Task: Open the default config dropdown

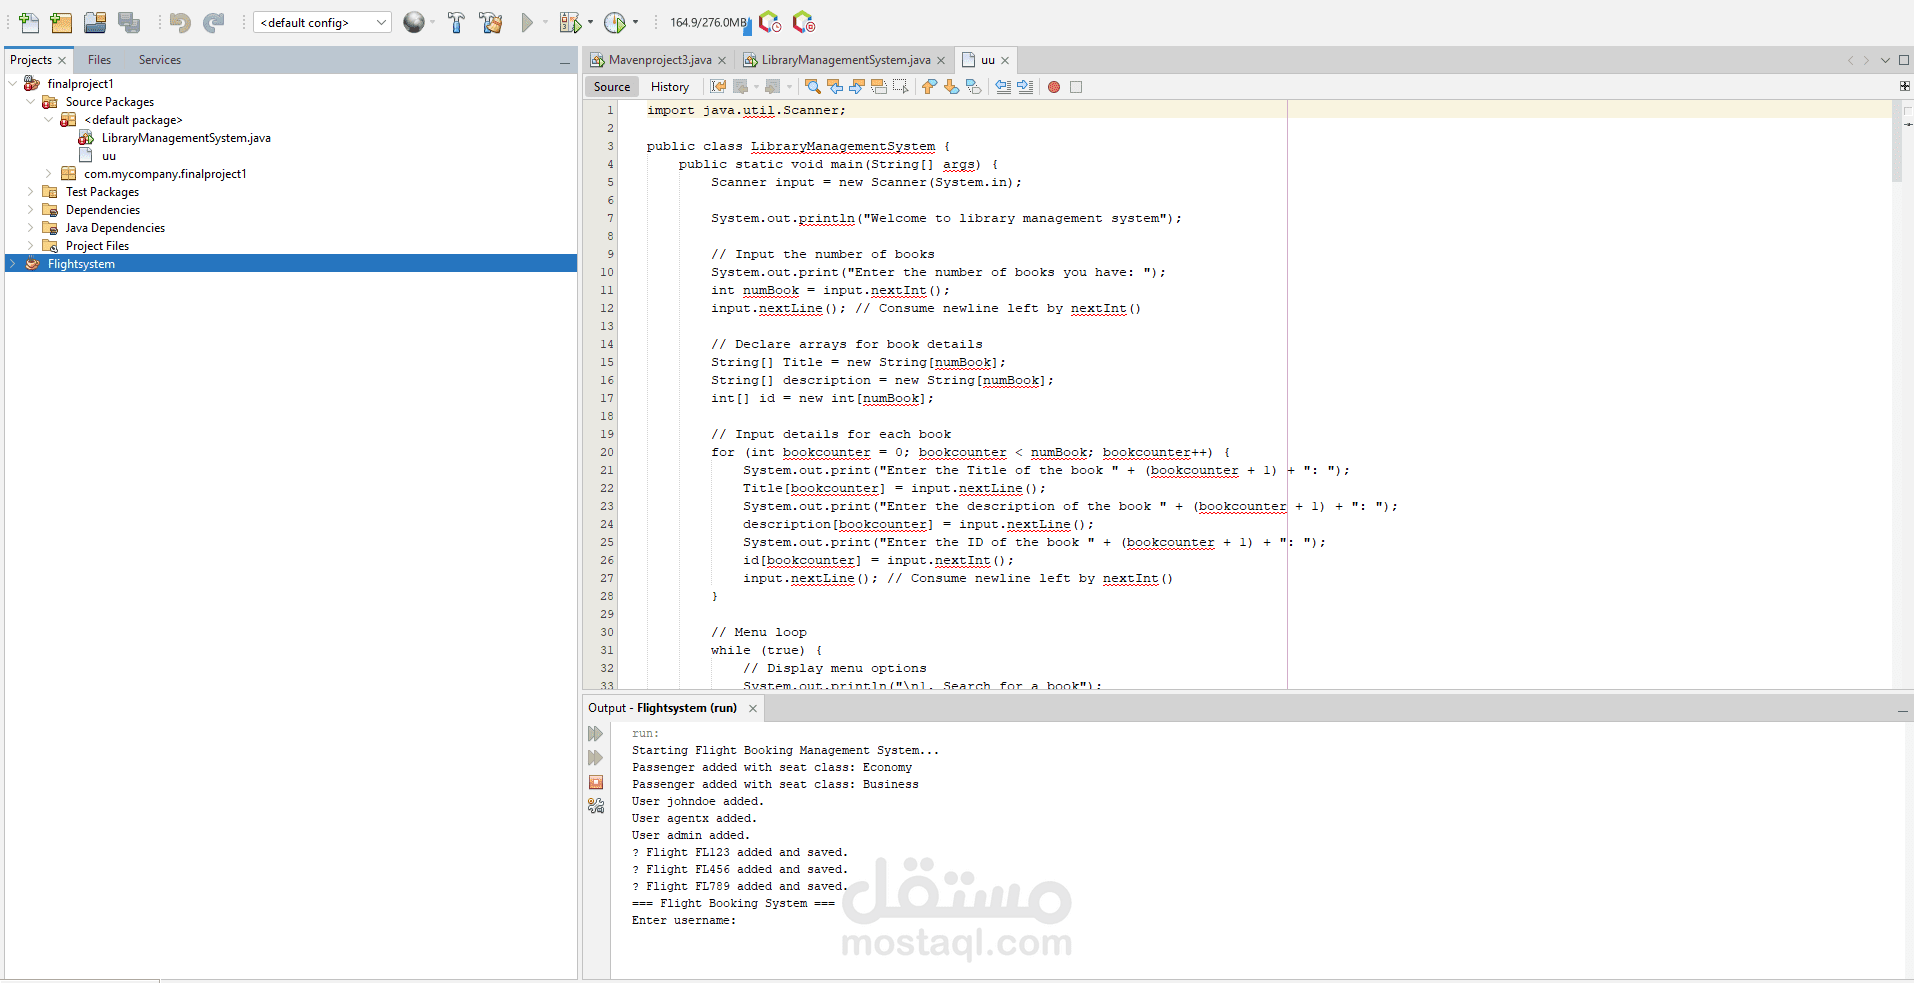Action: (322, 22)
